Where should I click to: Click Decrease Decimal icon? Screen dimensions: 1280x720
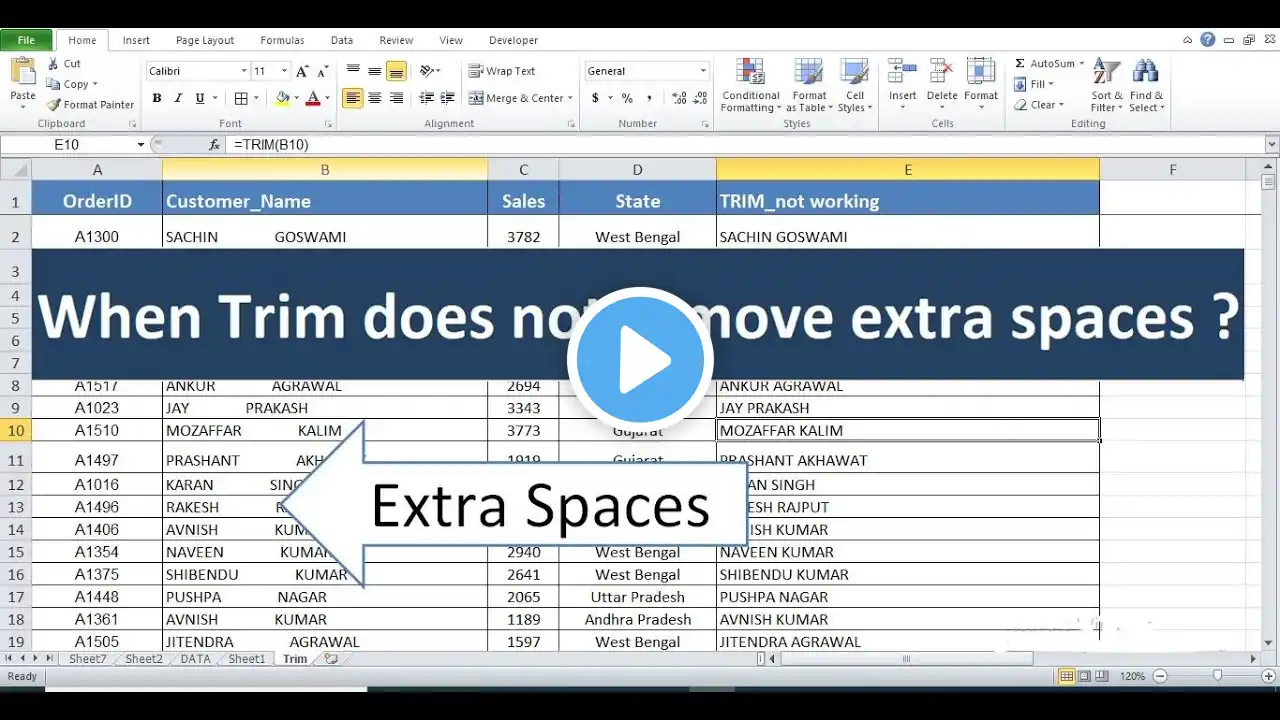701,98
